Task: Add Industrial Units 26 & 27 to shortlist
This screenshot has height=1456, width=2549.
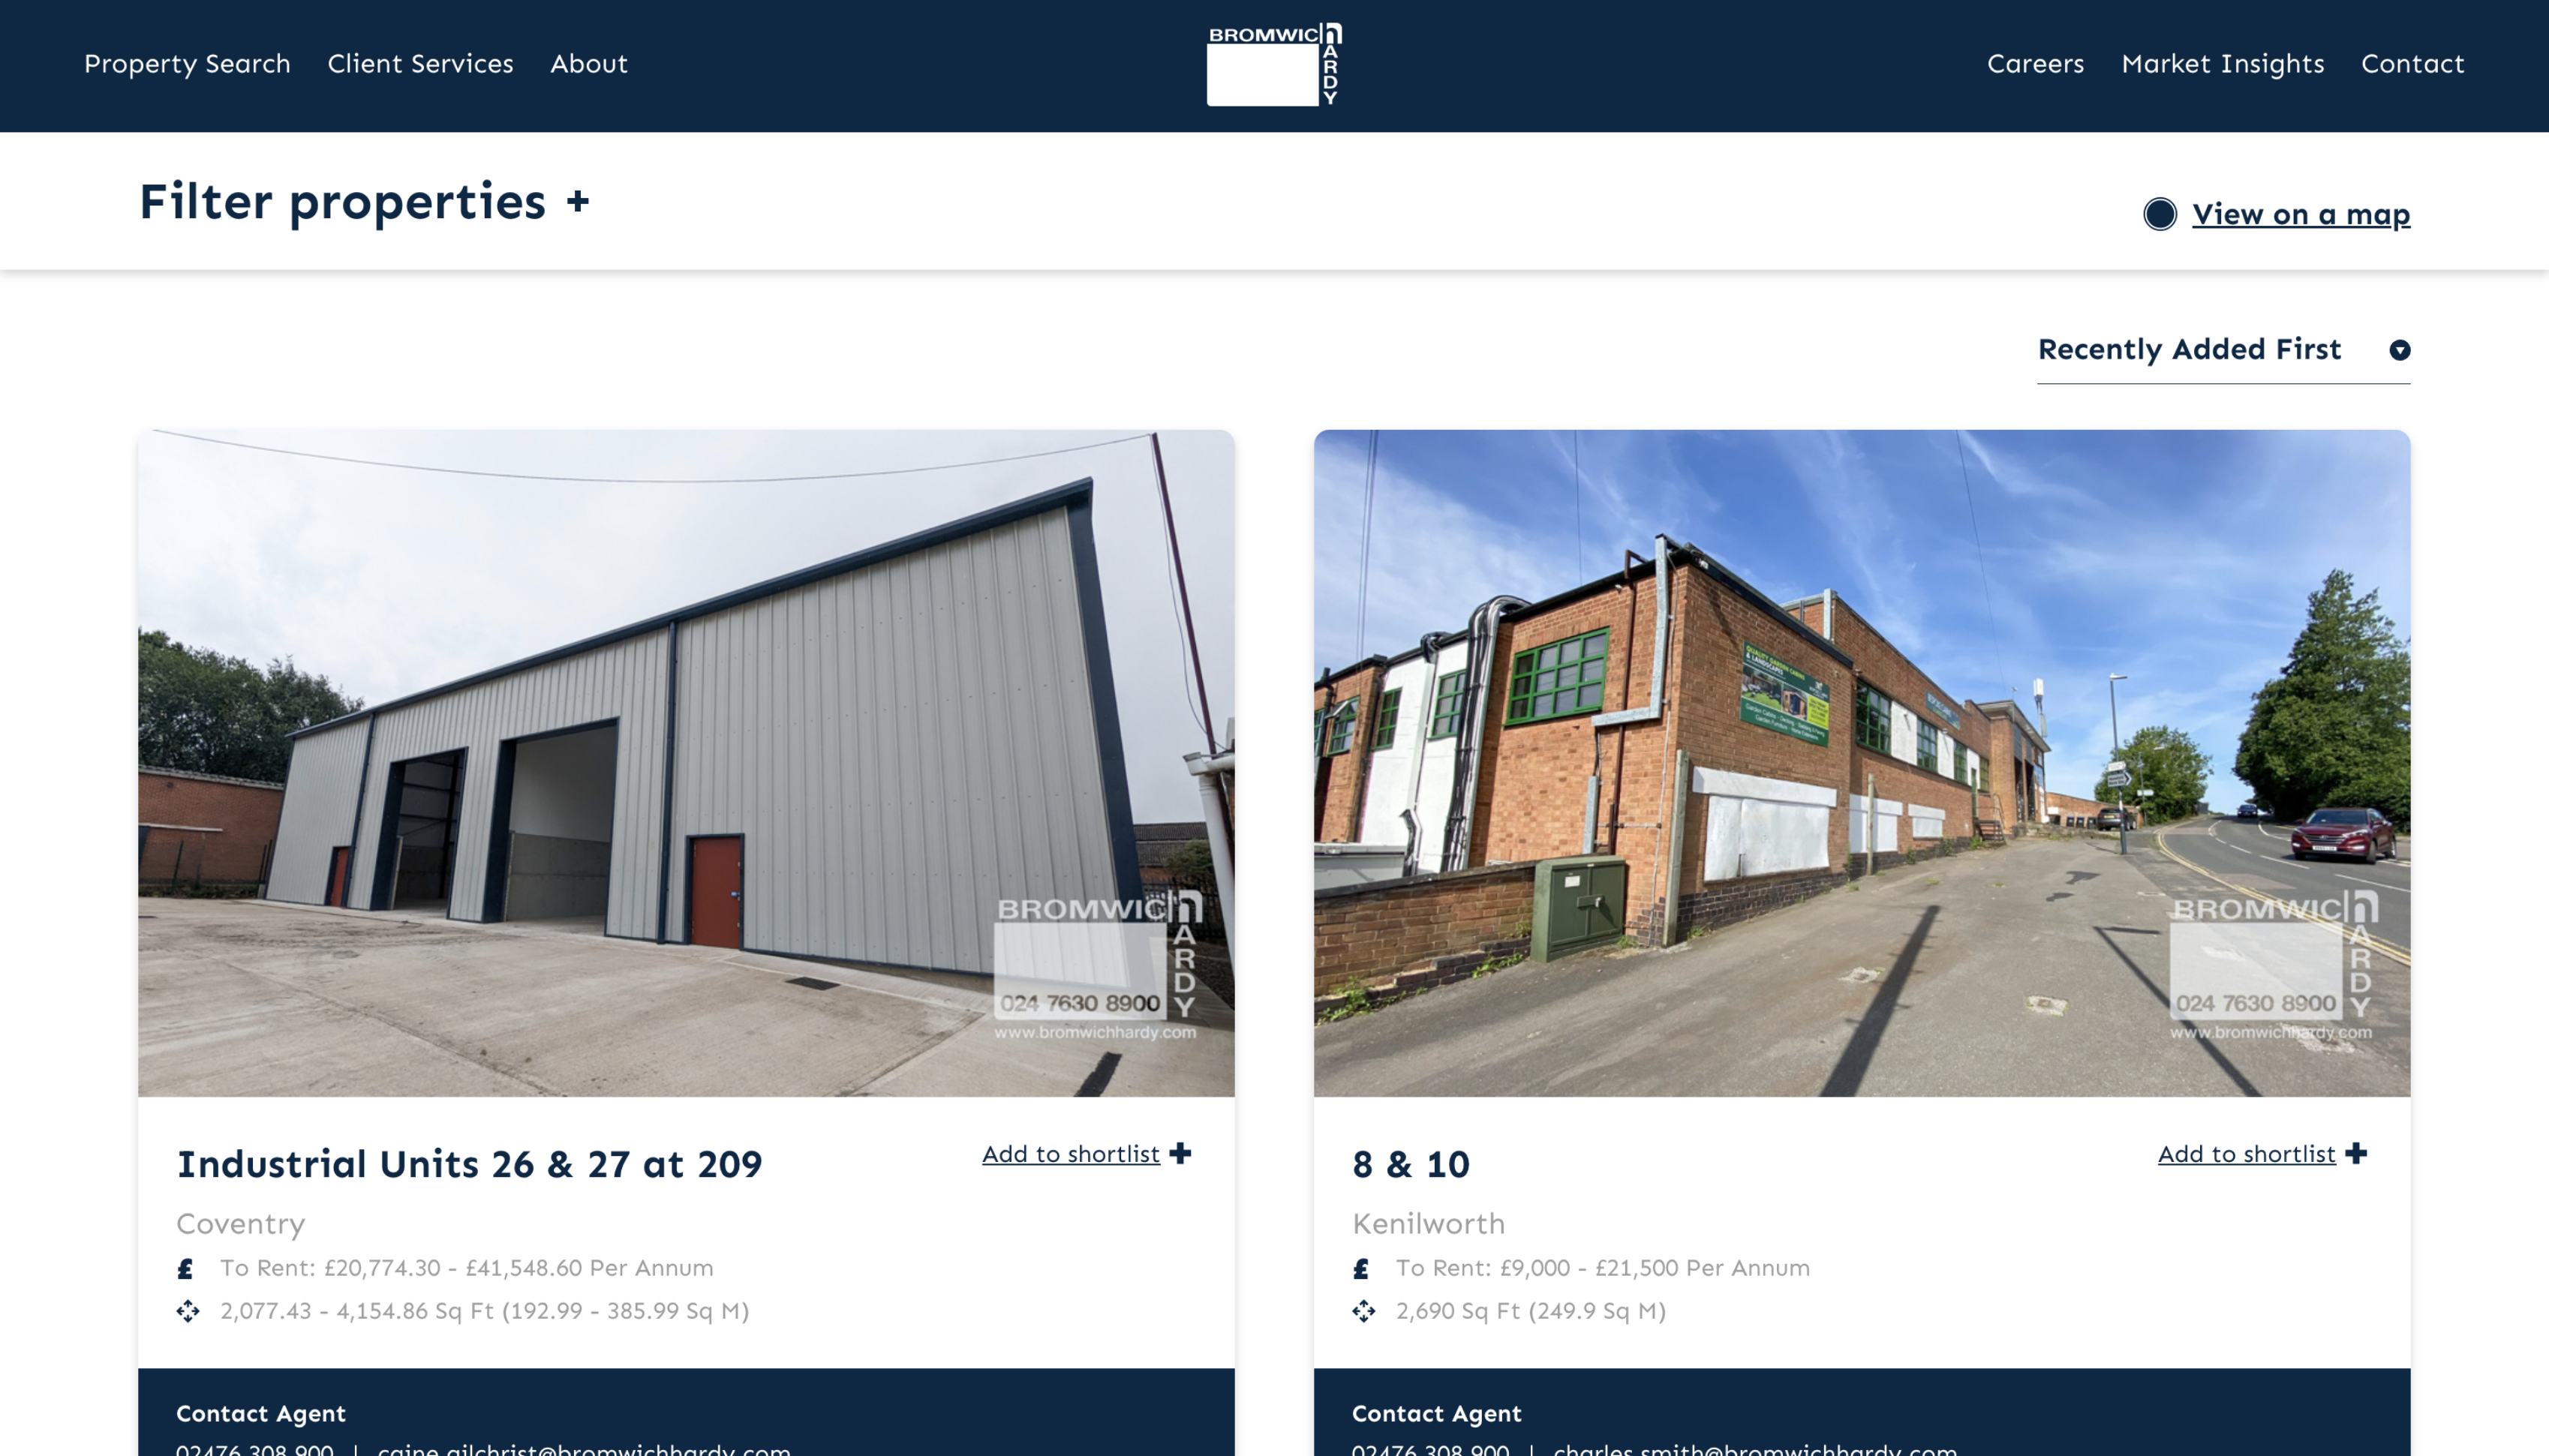Action: 1071,1154
